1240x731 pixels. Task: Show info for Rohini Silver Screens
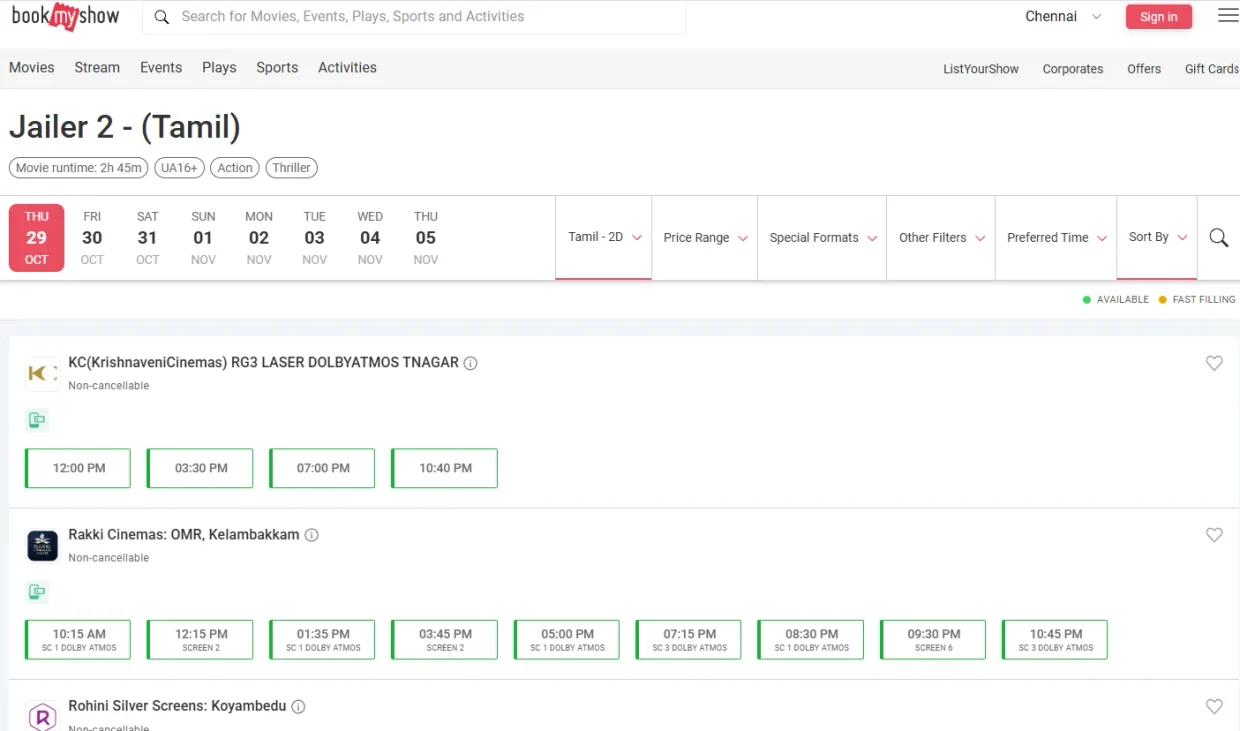(298, 707)
